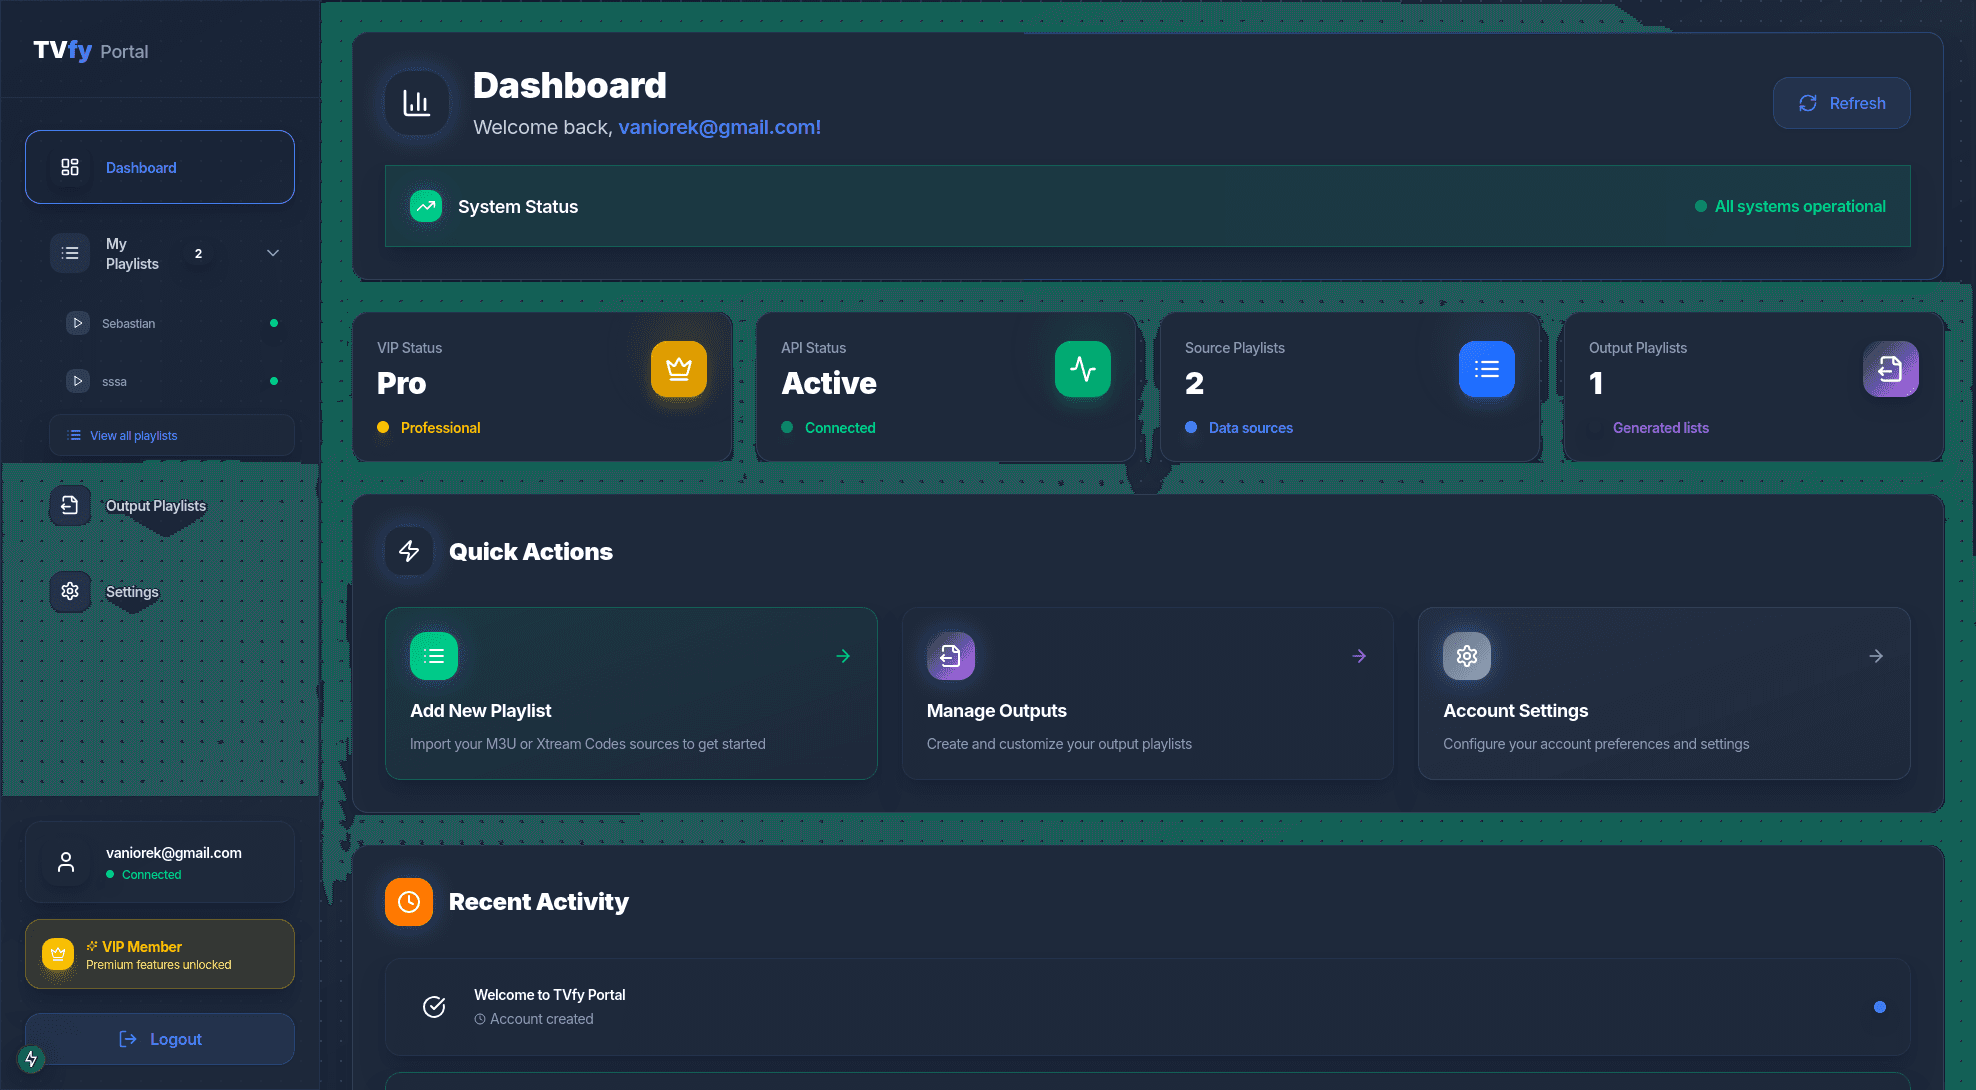Click the playlists count badge 2

coord(198,253)
